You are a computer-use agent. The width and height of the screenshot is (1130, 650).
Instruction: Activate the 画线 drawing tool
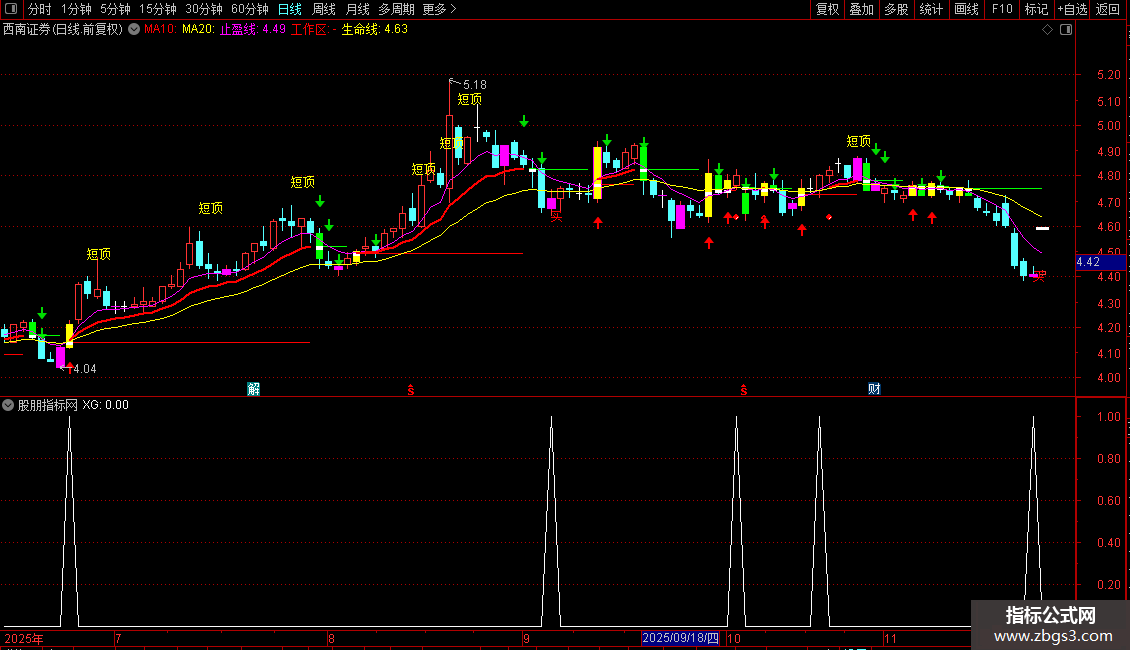(966, 9)
